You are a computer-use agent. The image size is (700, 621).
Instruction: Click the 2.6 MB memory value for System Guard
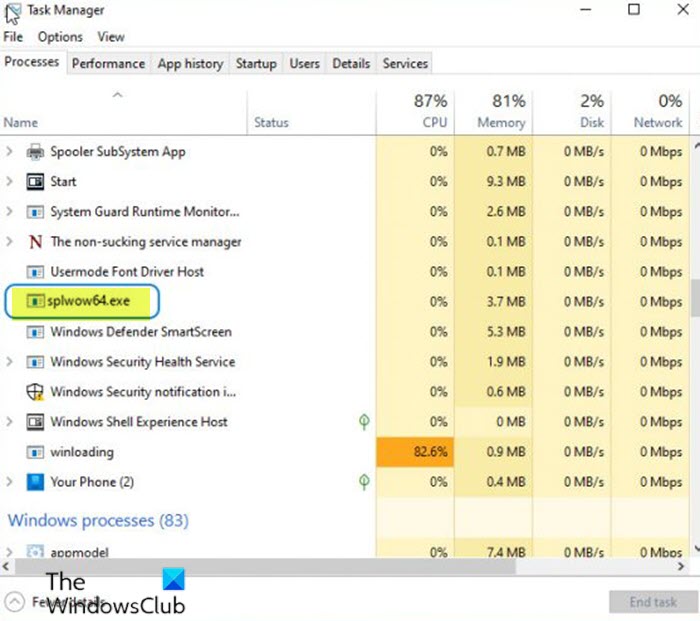tap(506, 212)
